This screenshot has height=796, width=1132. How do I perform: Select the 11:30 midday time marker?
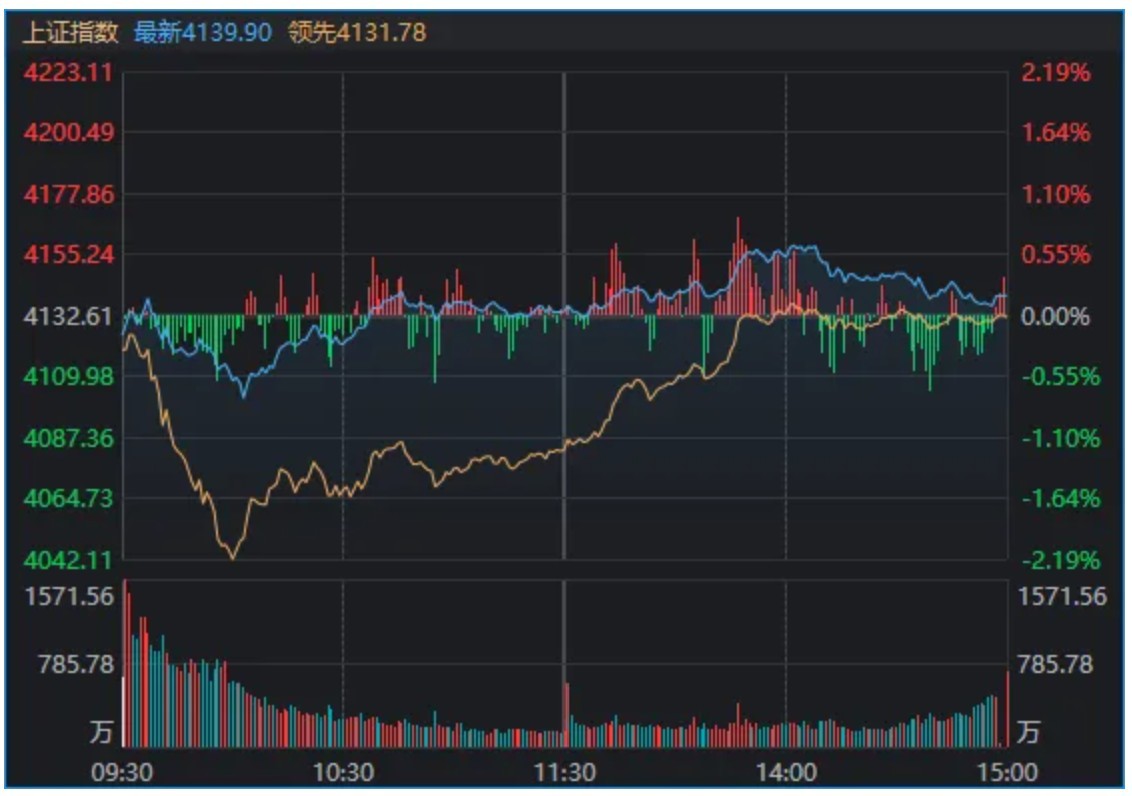tap(565, 772)
